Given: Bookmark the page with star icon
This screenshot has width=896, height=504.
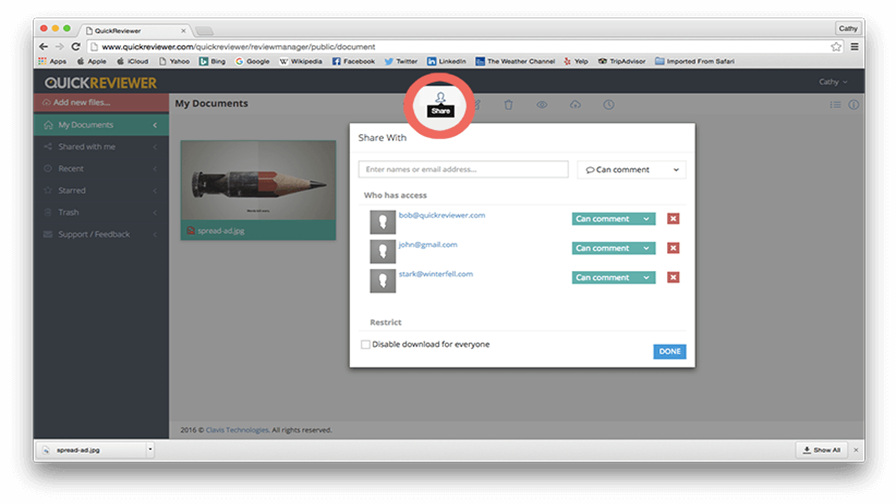Looking at the screenshot, I should pyautogui.click(x=836, y=47).
